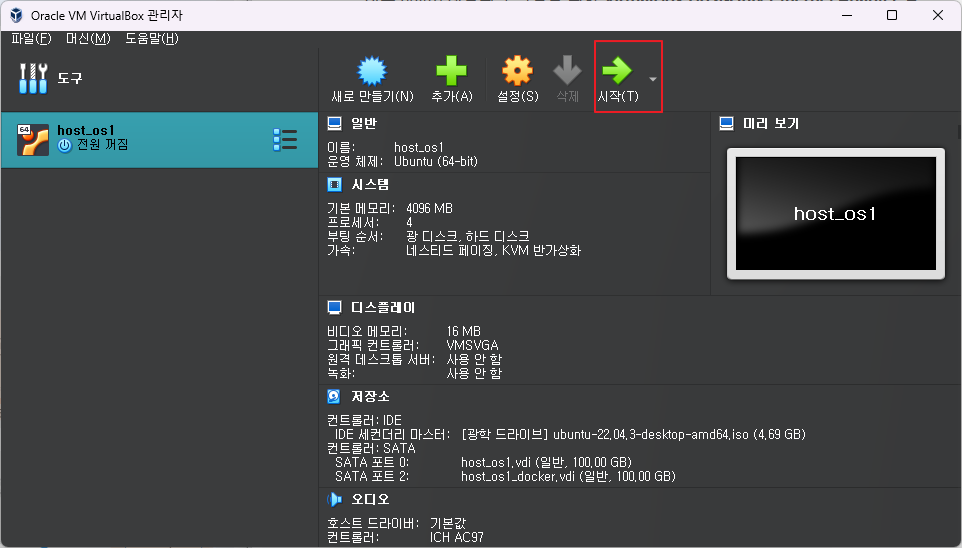
Task: Click the Storage (저장소) disk icon
Action: click(334, 396)
